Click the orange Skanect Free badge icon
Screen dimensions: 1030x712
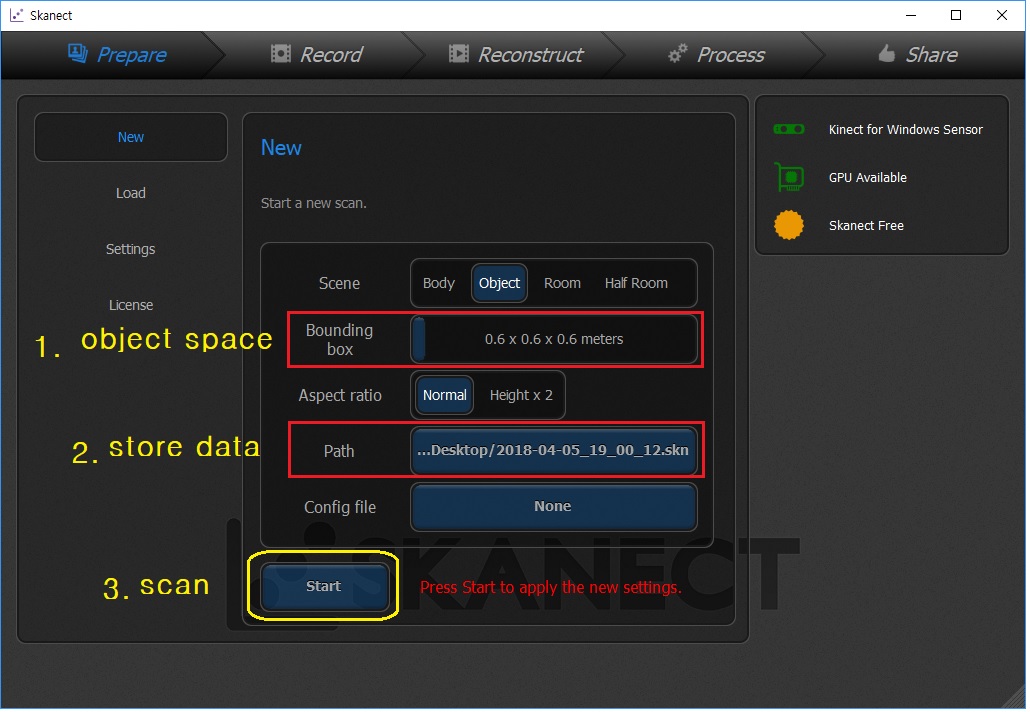tap(789, 225)
